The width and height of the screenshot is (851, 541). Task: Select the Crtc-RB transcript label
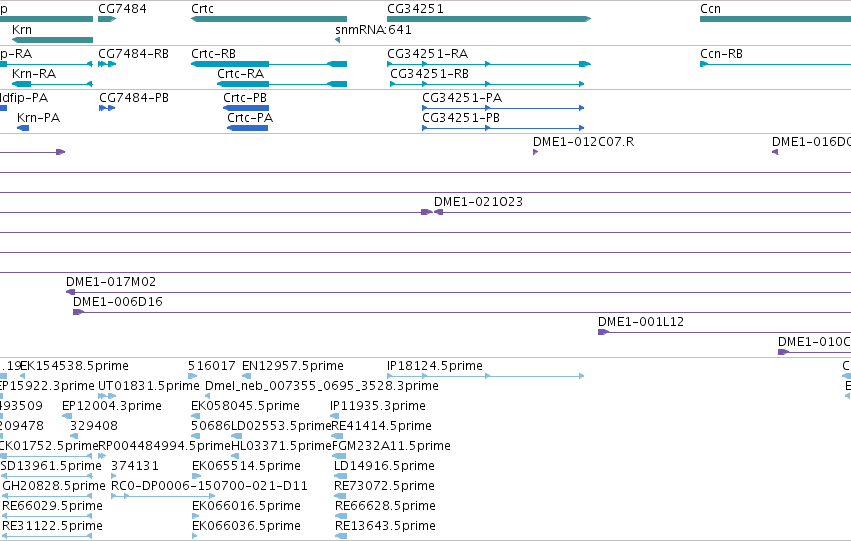click(x=213, y=54)
